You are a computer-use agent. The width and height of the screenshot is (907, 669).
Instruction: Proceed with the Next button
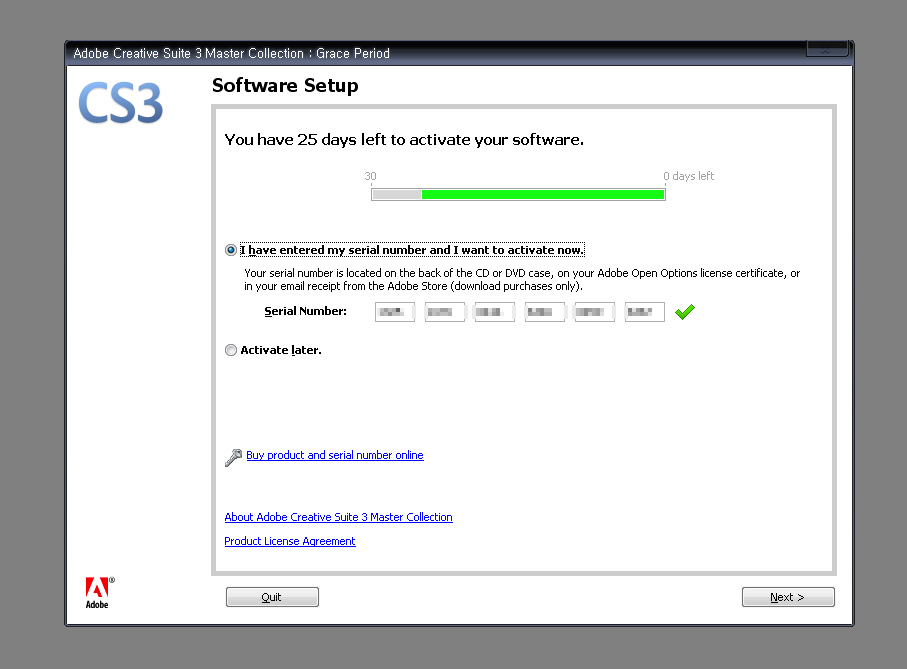787,597
